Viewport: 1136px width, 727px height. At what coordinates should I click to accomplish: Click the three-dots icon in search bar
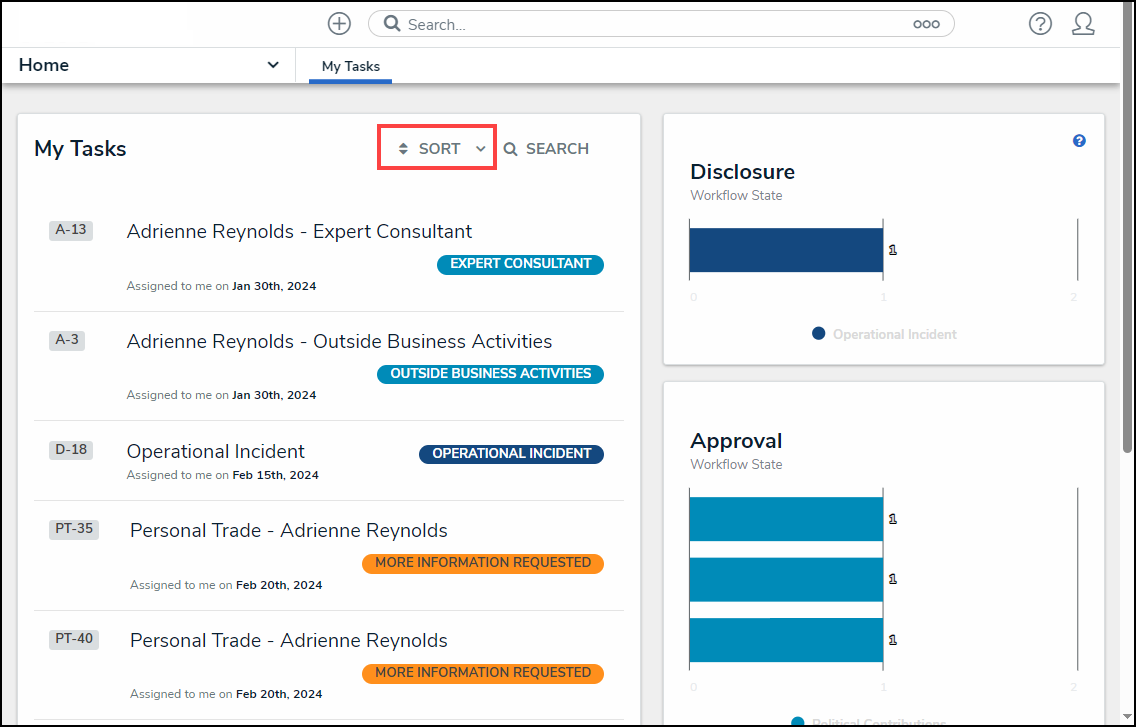tap(926, 24)
